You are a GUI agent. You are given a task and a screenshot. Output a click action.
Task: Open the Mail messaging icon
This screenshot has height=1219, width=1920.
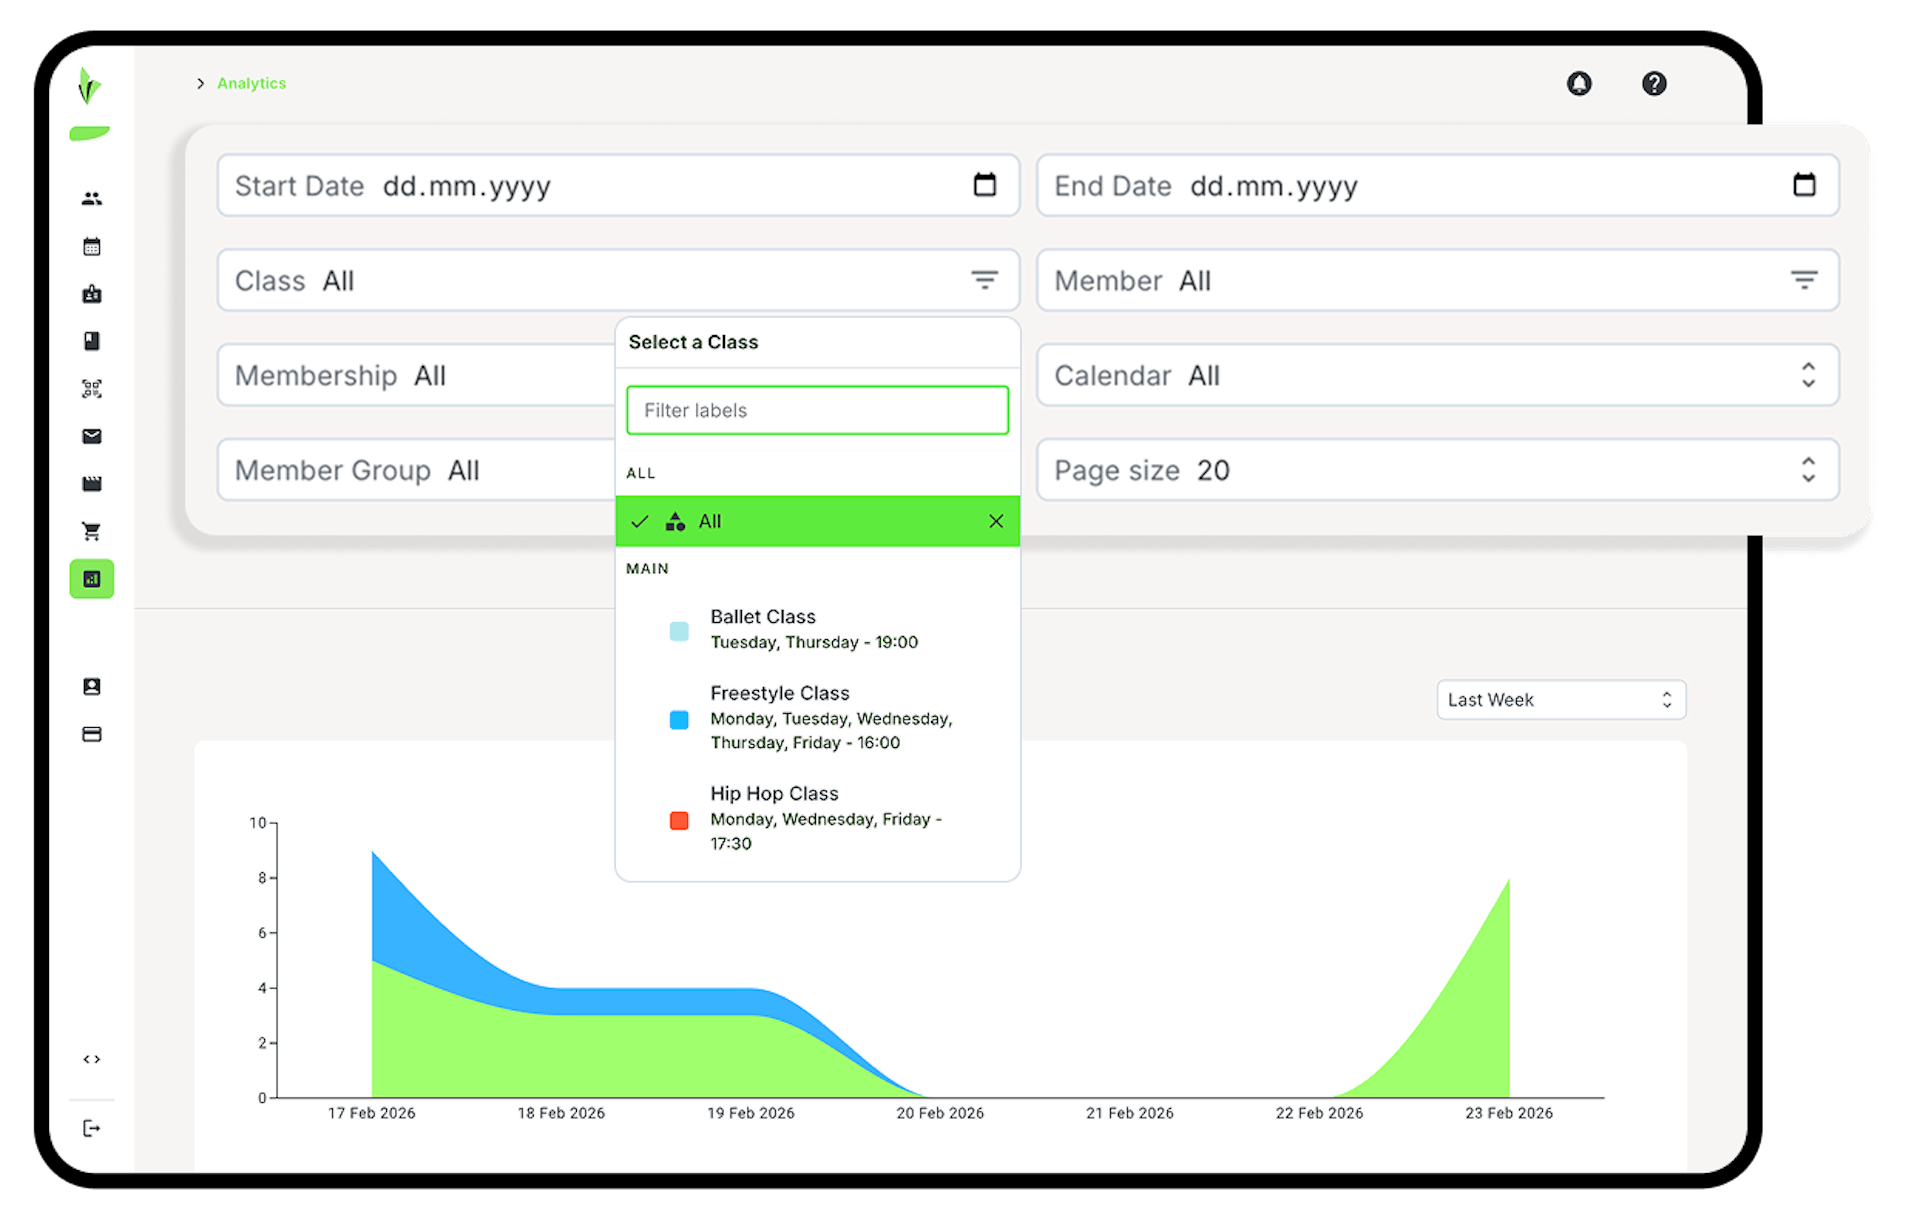(x=91, y=436)
